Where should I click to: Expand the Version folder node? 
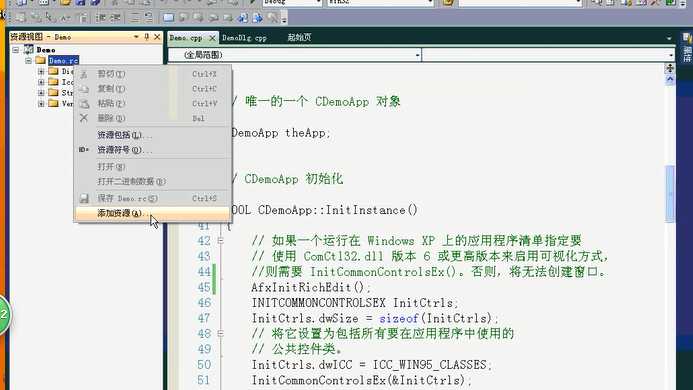(x=41, y=103)
